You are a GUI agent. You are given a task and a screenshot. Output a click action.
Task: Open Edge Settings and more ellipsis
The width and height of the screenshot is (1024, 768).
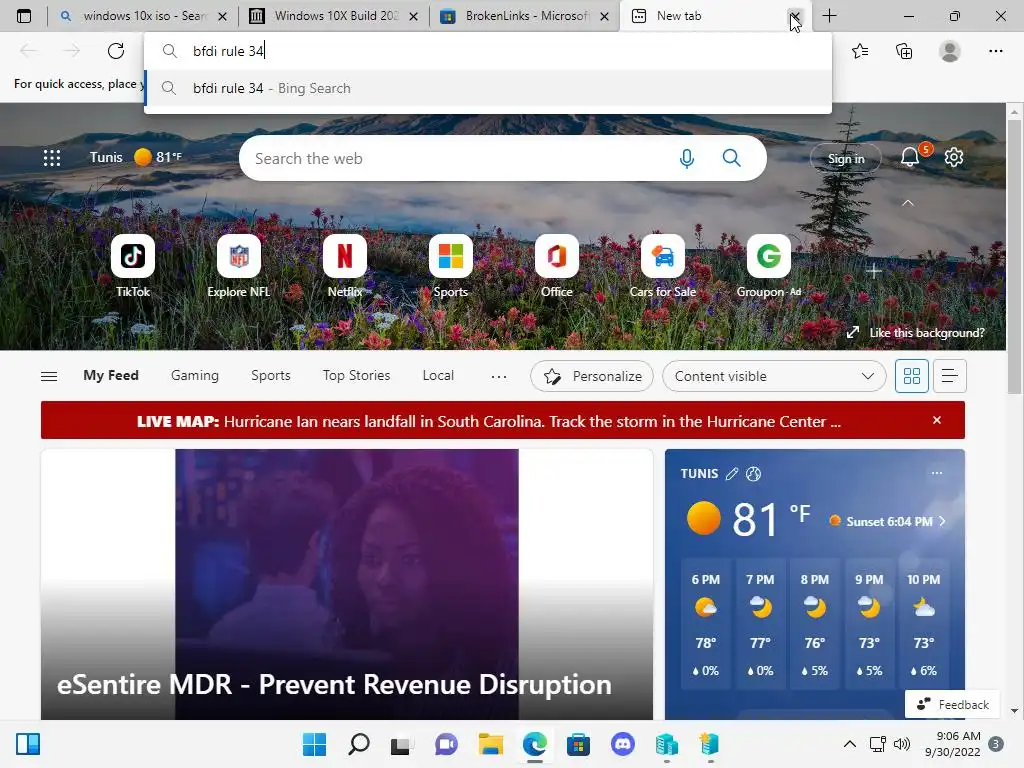pos(995,51)
